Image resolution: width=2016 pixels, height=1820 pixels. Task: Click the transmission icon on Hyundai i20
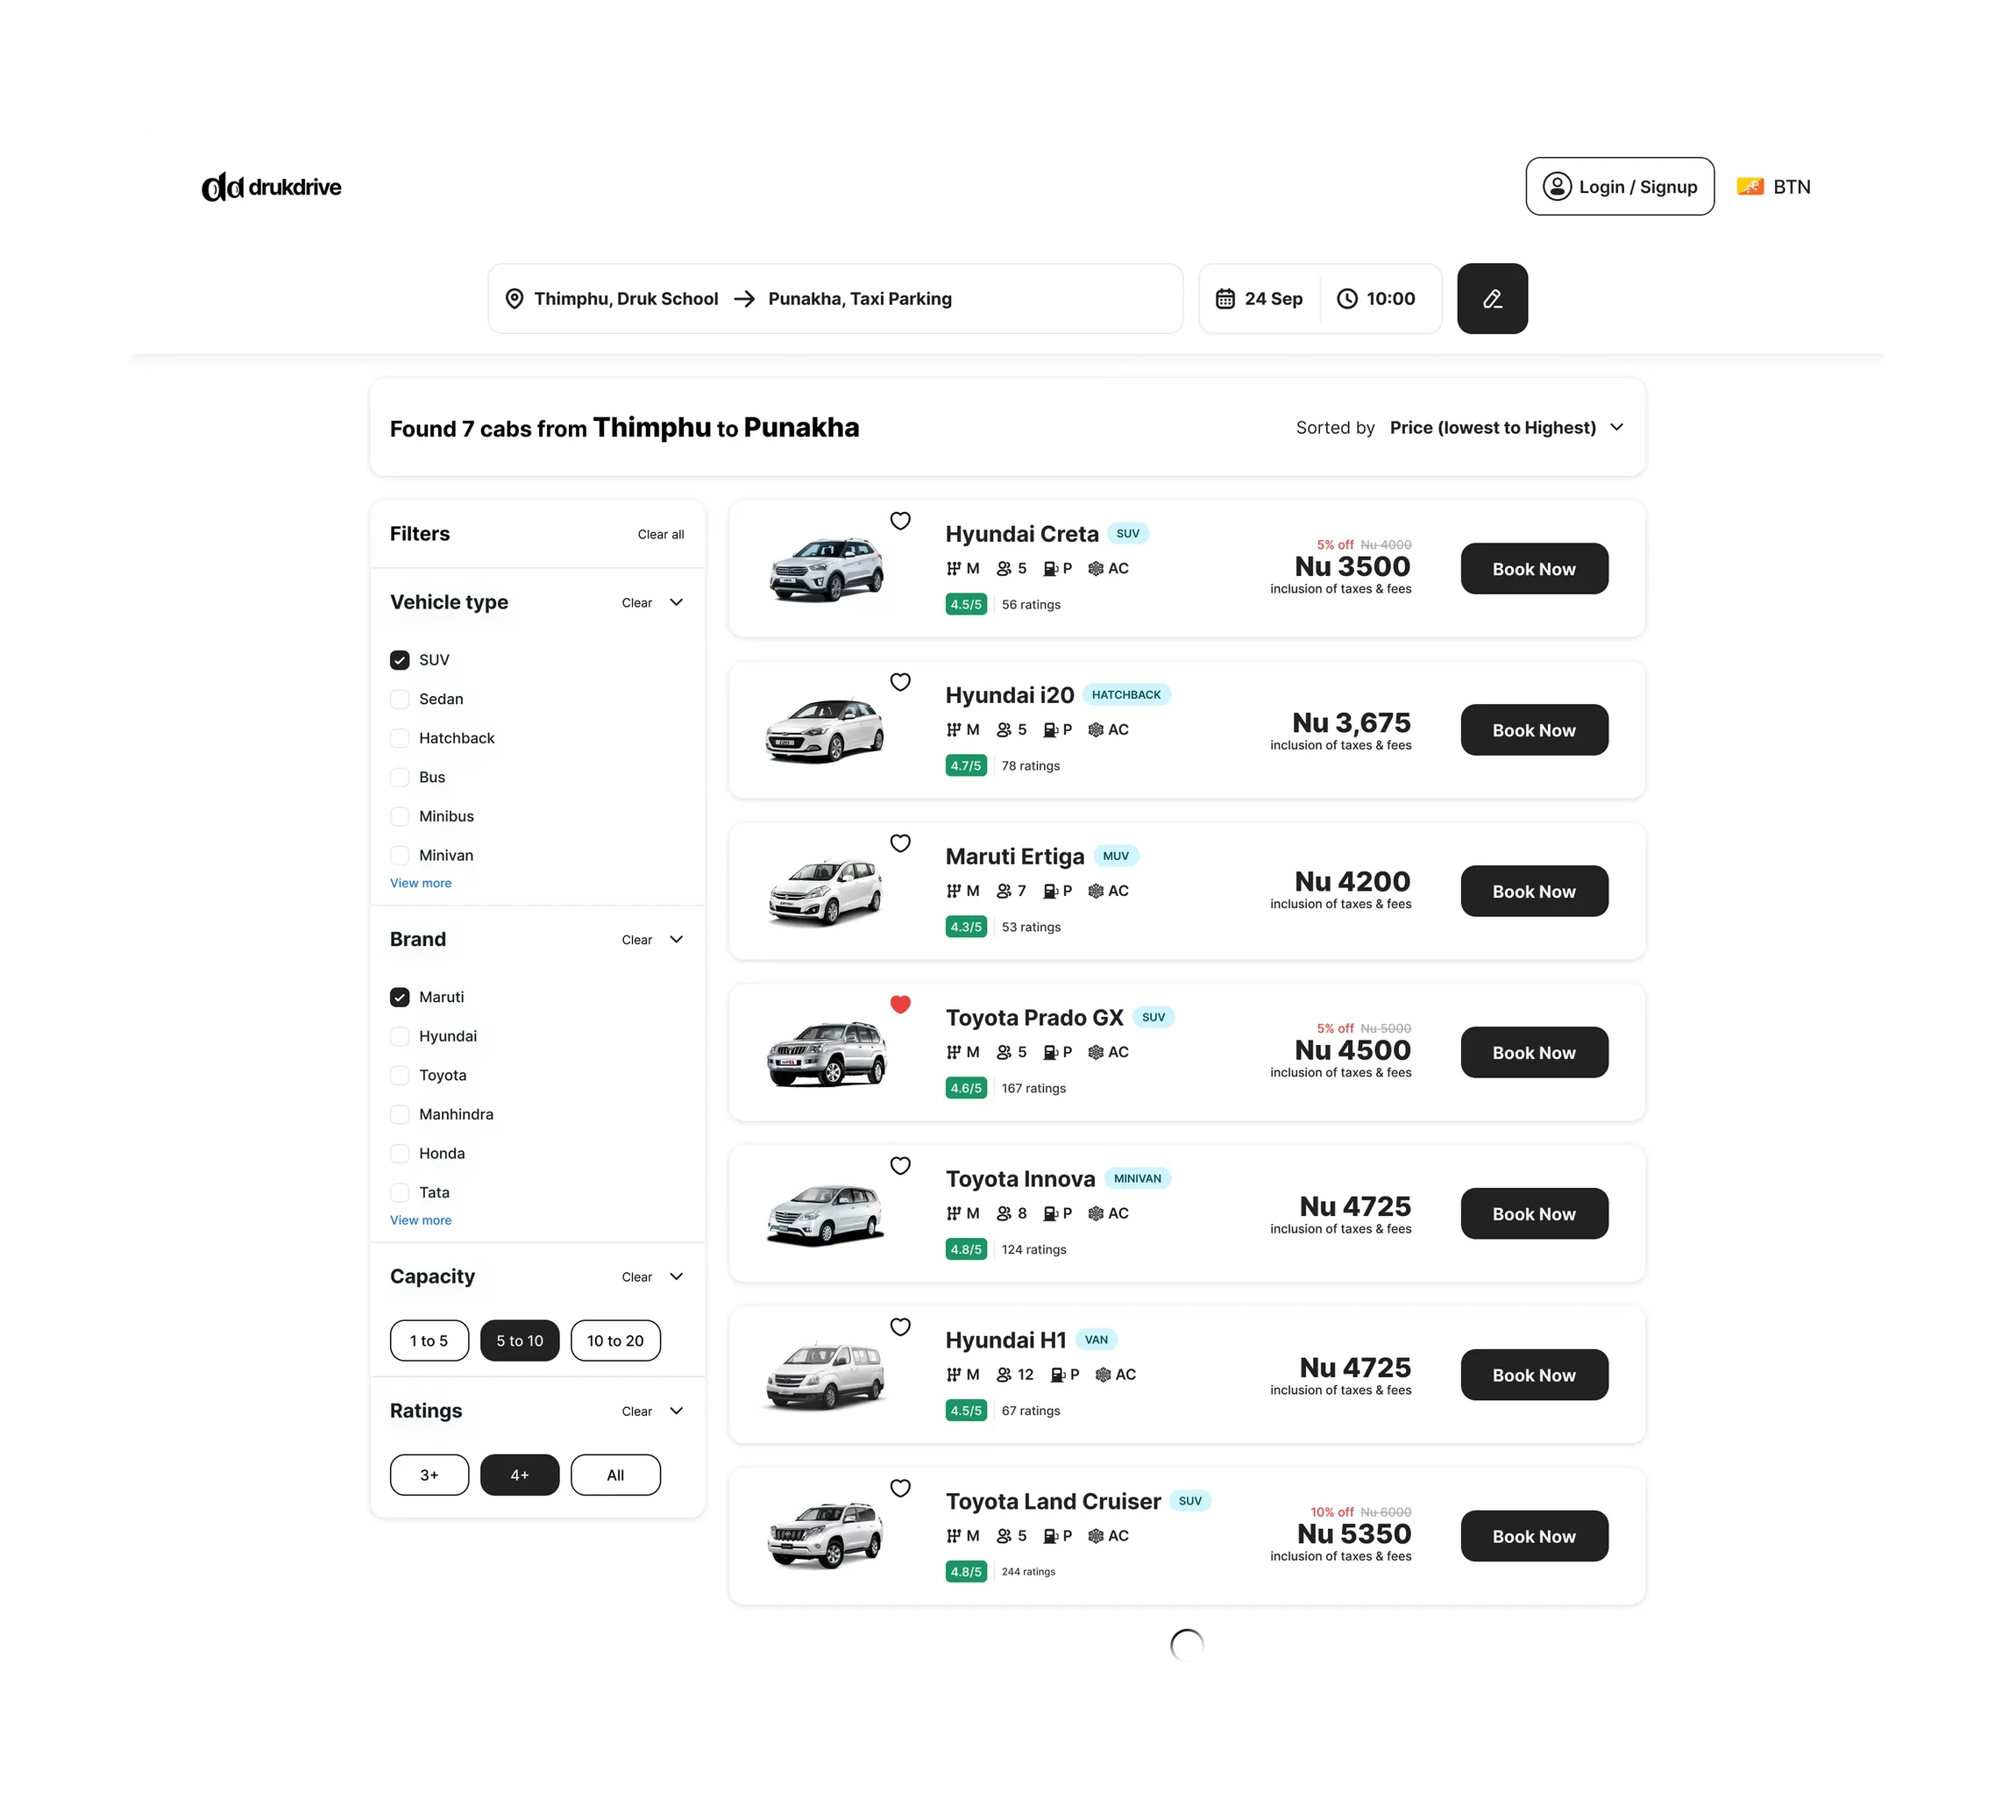click(x=953, y=730)
